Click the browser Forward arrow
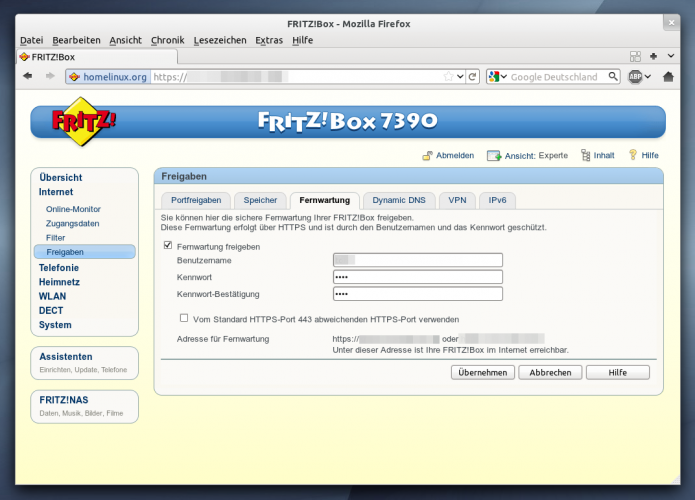 click(50, 76)
